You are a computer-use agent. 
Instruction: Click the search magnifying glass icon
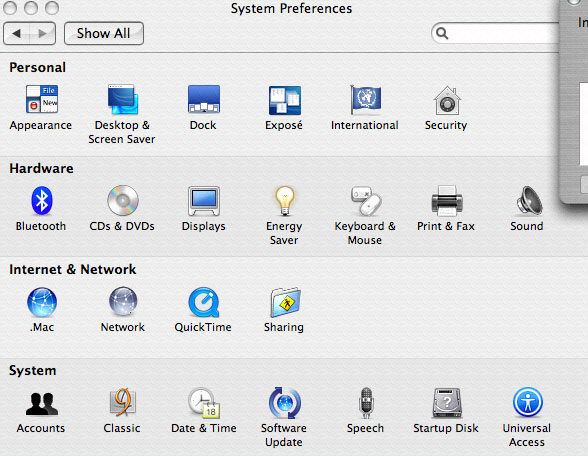click(x=442, y=33)
